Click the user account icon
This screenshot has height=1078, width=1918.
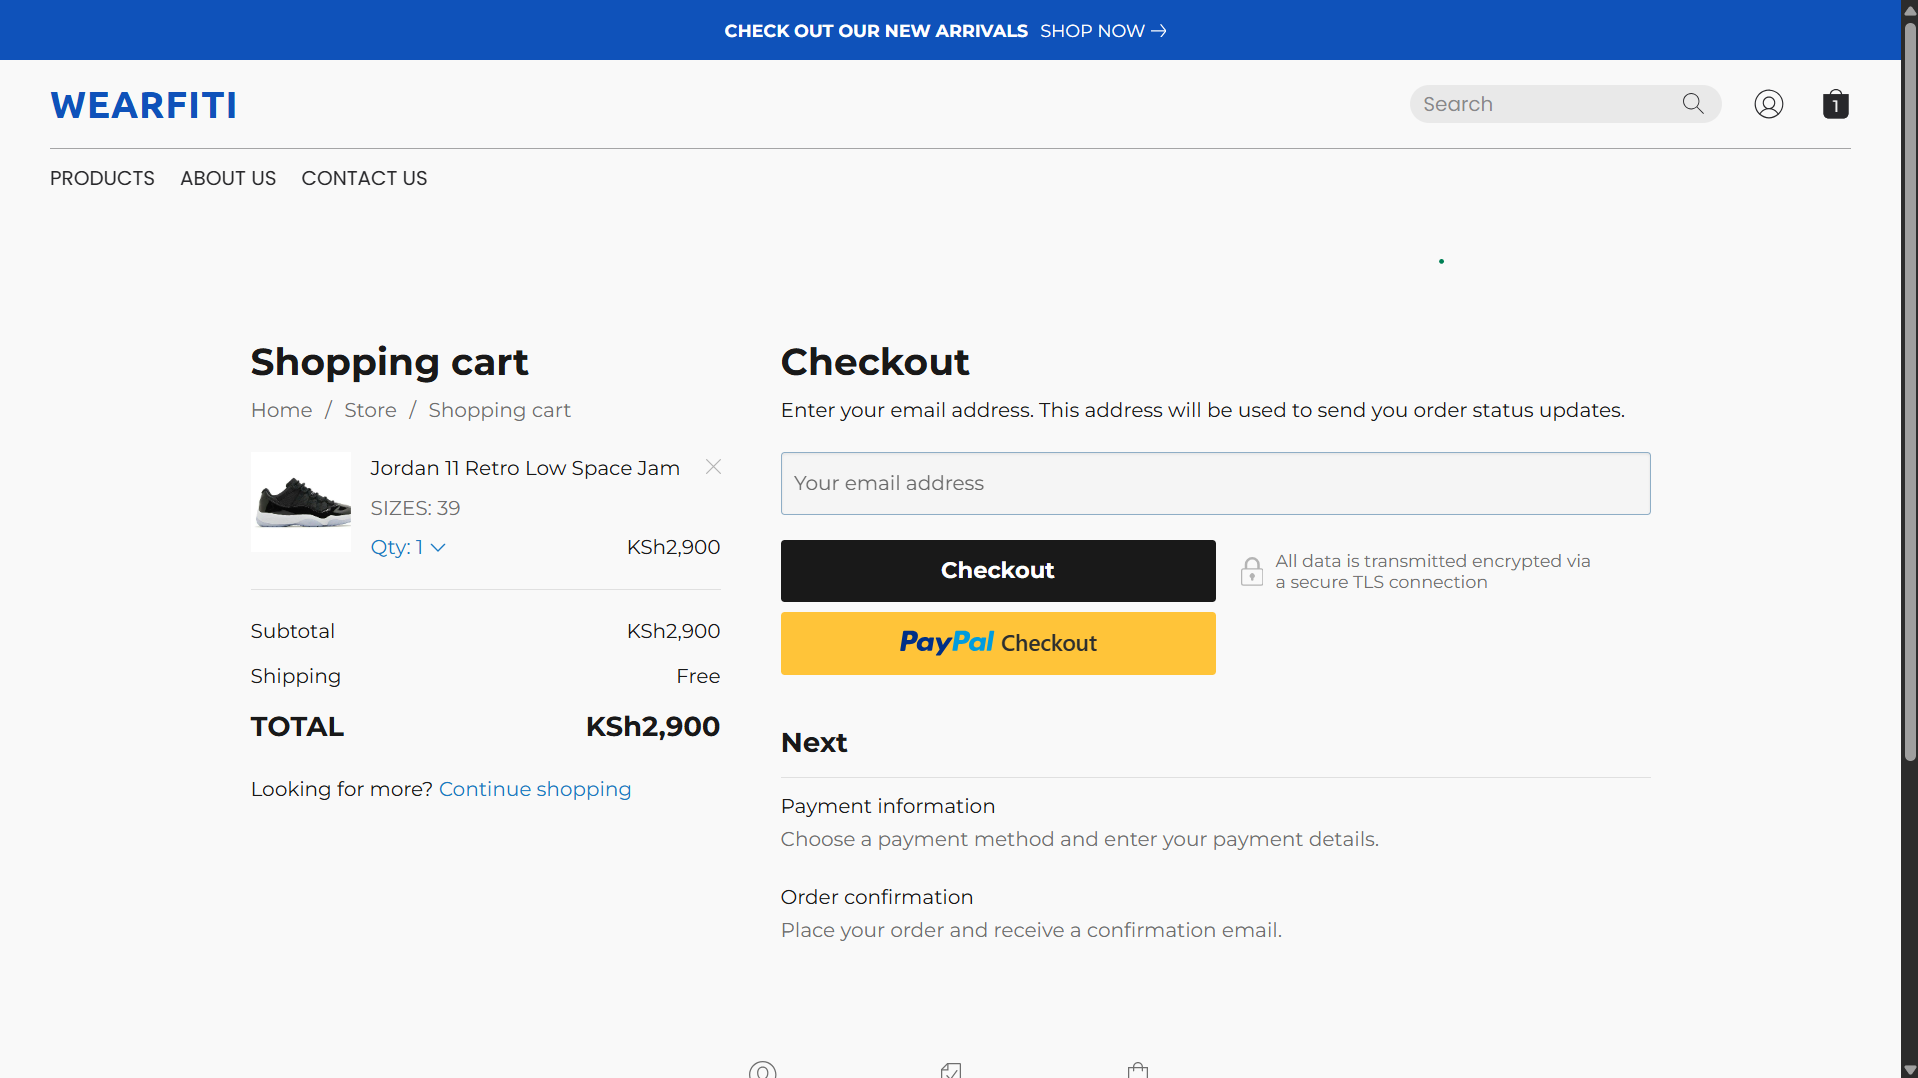tap(1768, 104)
